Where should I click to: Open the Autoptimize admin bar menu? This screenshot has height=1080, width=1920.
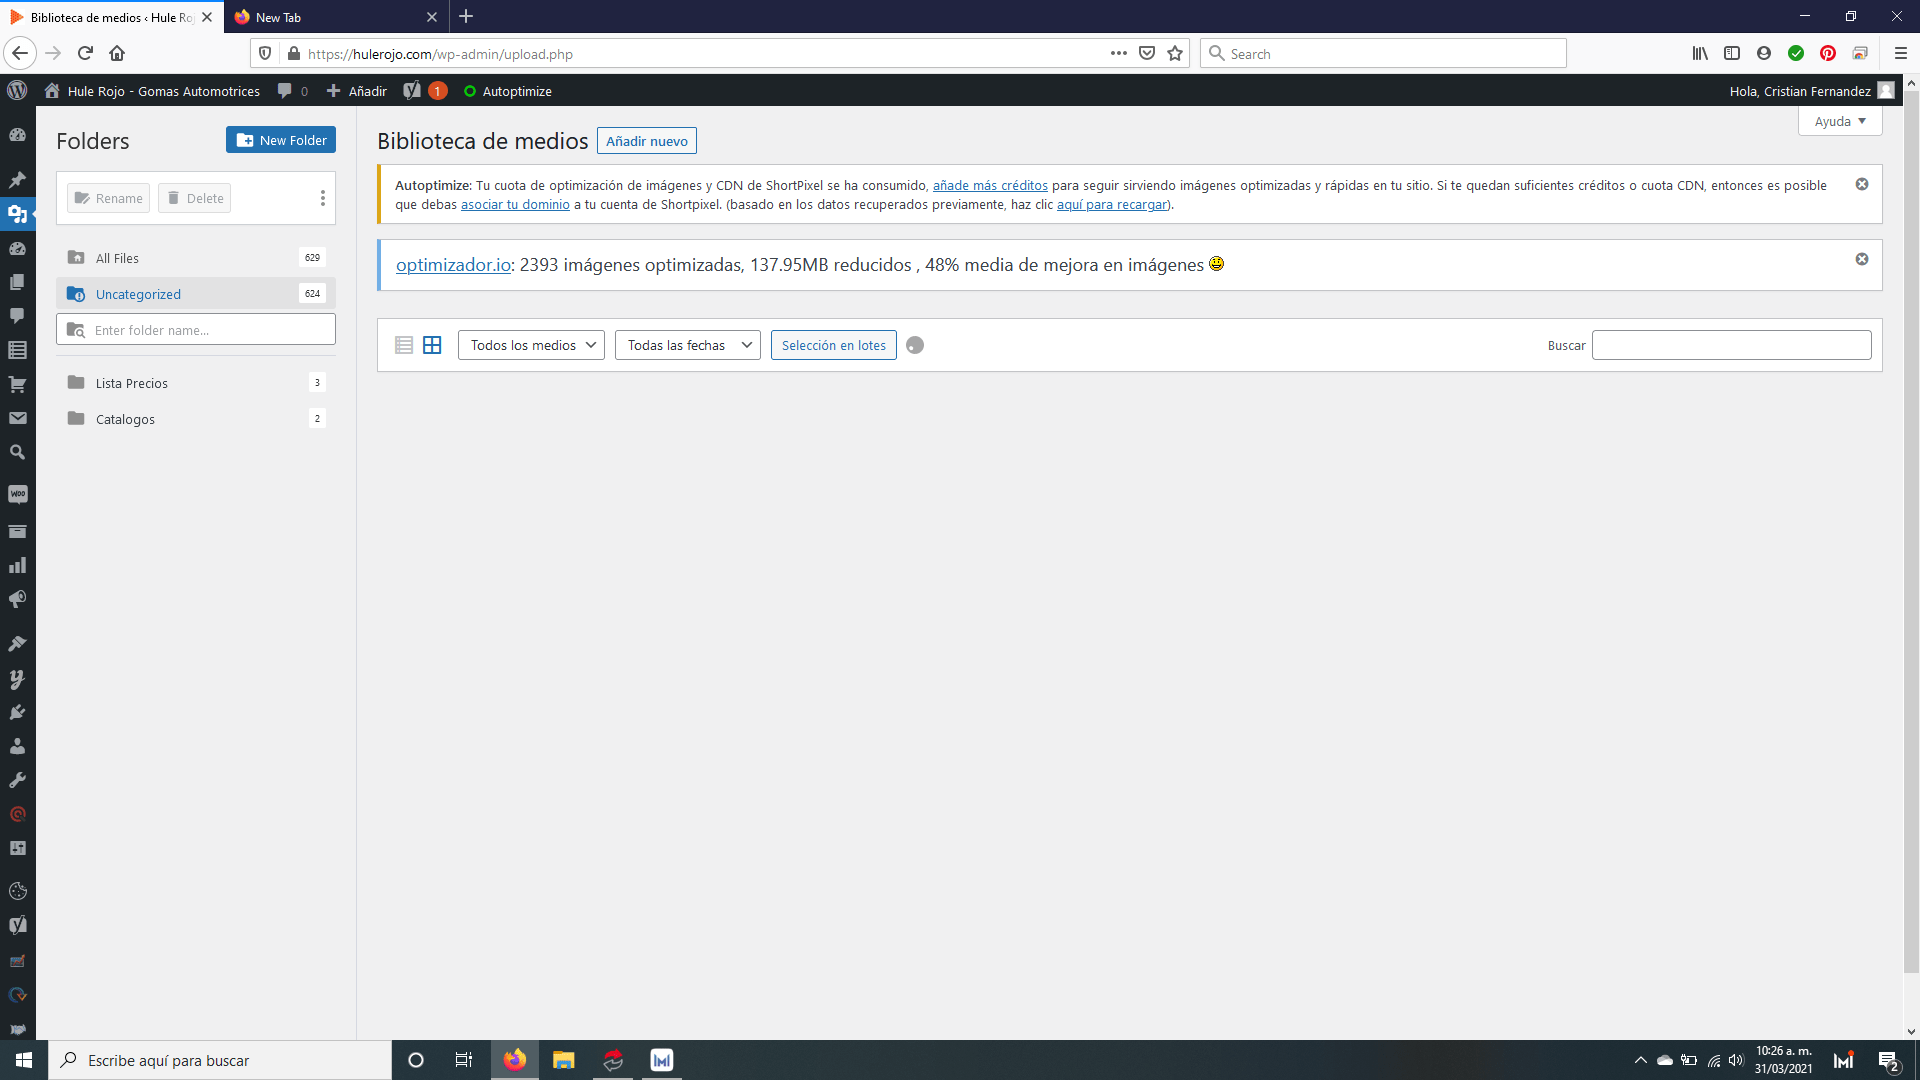[507, 90]
